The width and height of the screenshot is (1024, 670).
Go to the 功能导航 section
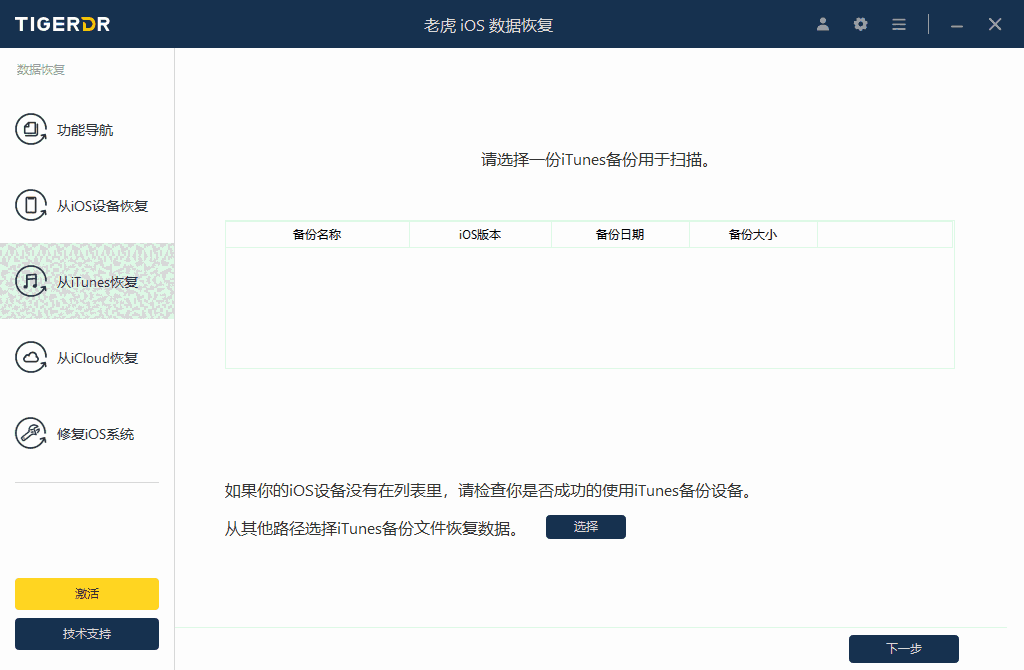87,129
